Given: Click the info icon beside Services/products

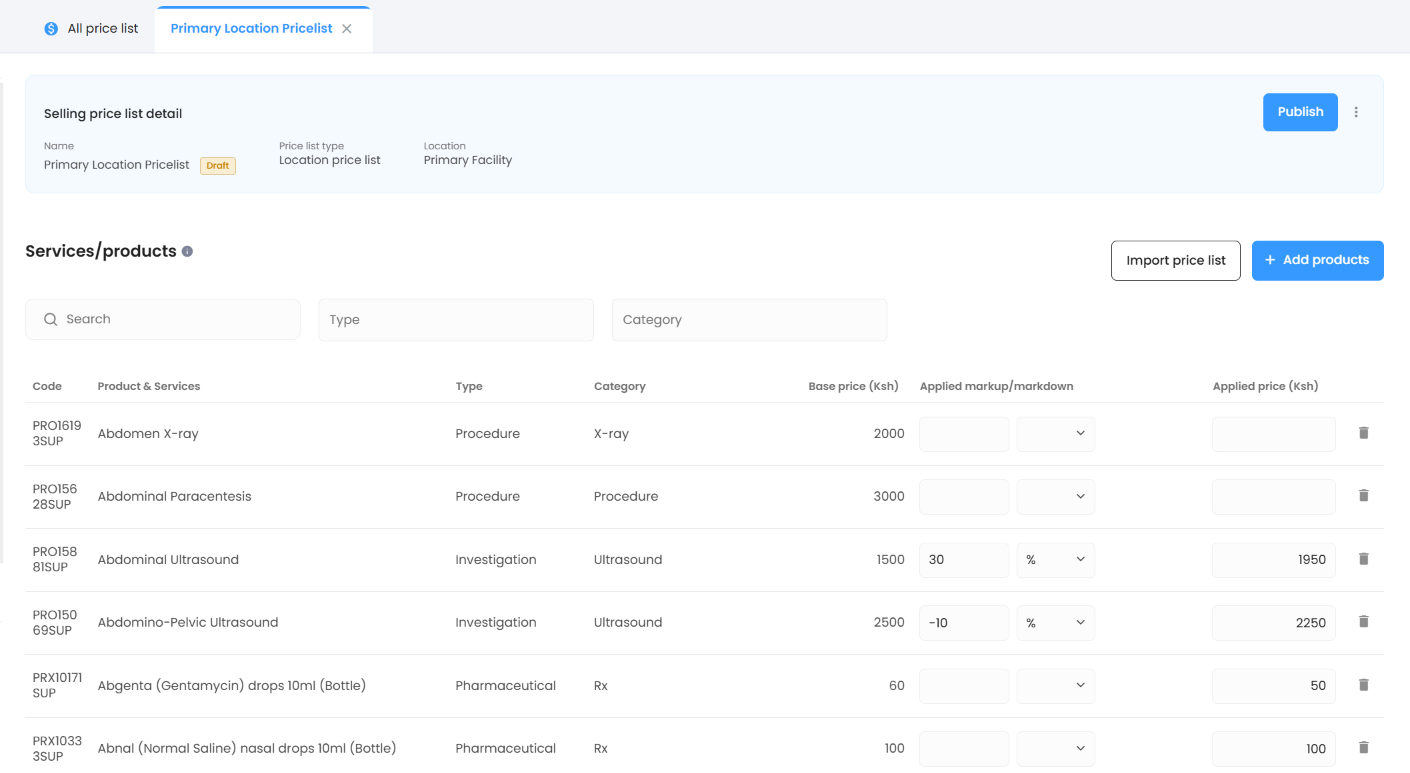Looking at the screenshot, I should tap(187, 252).
